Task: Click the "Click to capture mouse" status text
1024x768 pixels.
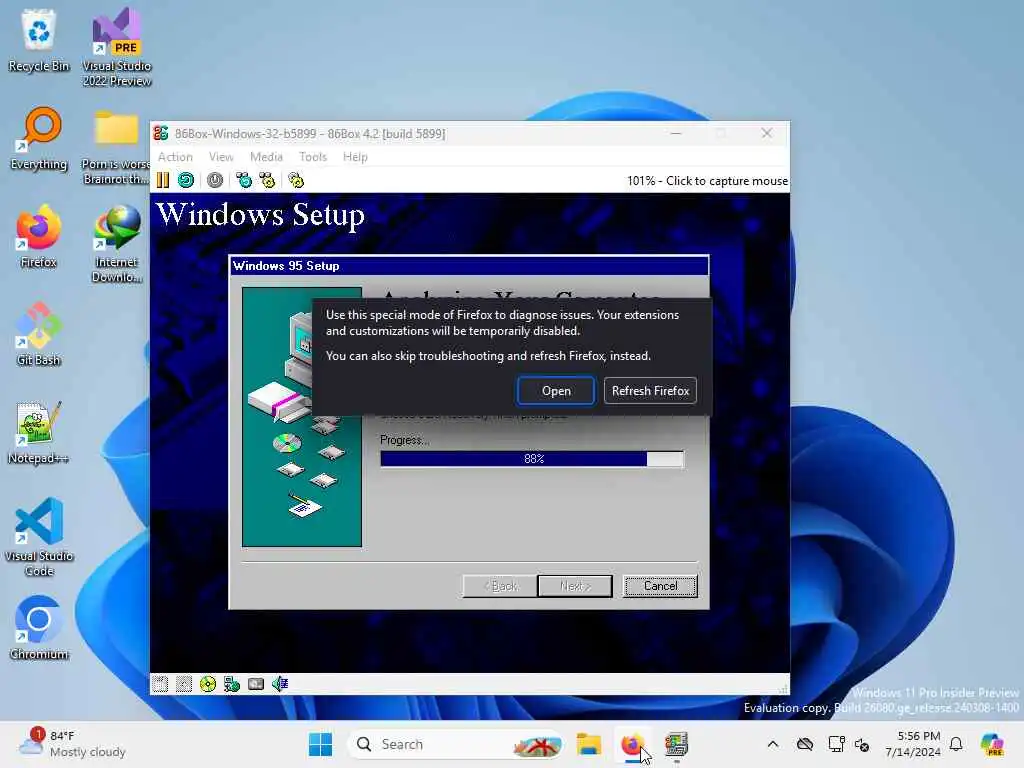Action: pos(727,181)
